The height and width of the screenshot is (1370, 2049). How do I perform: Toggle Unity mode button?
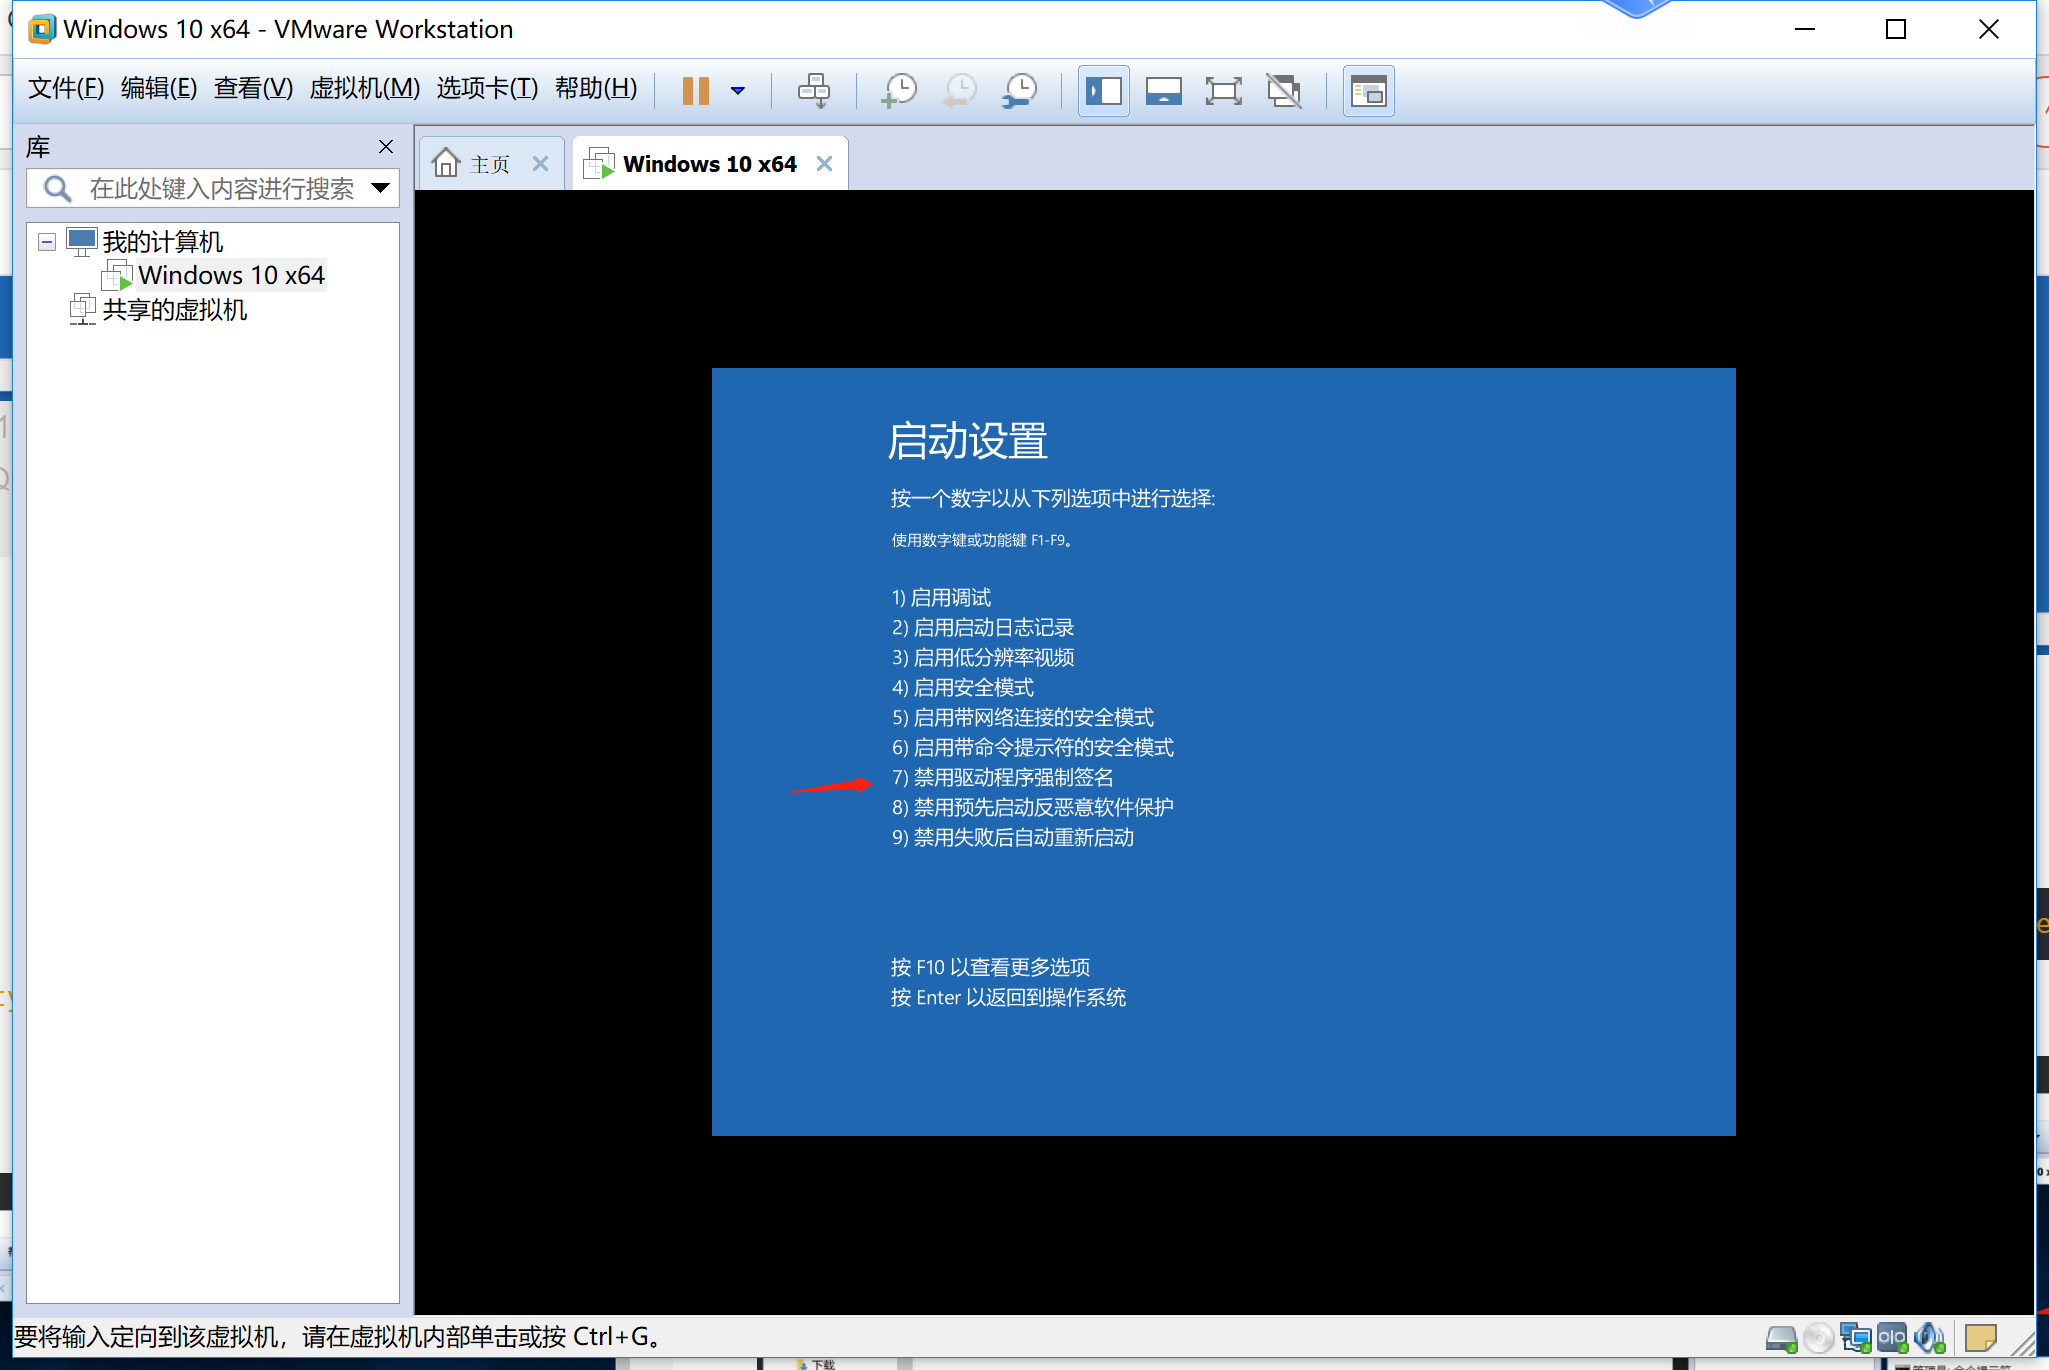tap(1284, 91)
